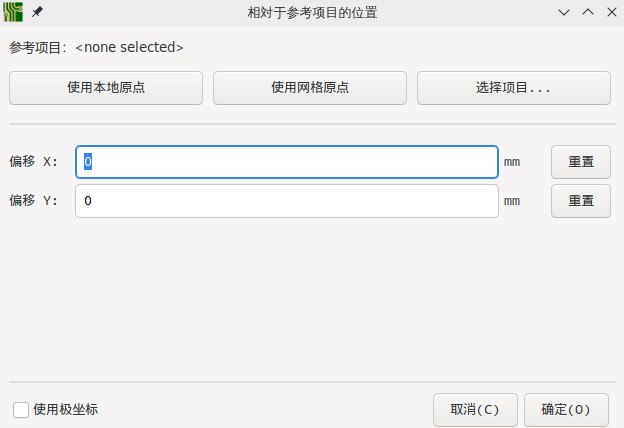Click the 使用极坐标 label text
624x428 pixels.
66,409
